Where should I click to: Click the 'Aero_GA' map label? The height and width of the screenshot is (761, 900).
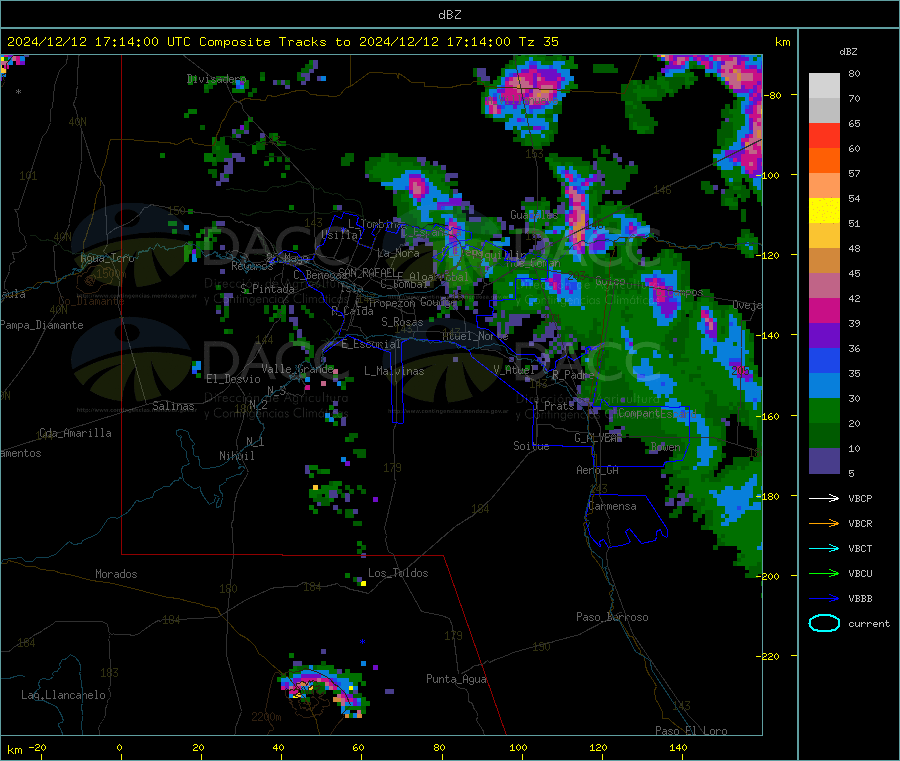tap(598, 470)
